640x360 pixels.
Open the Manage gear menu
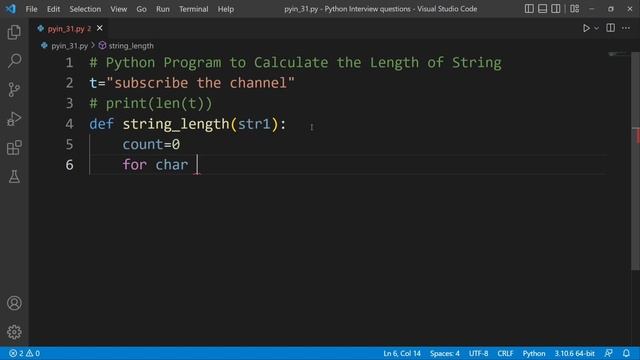[x=14, y=332]
